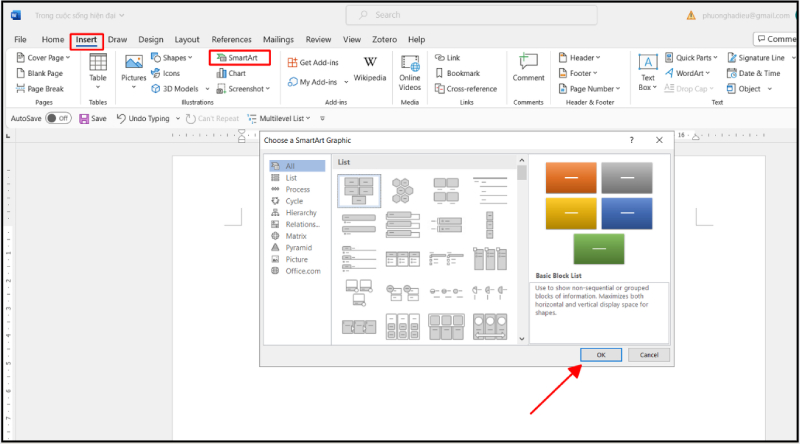The width and height of the screenshot is (800, 444).
Task: Expand the Table dropdown
Action: (x=98, y=85)
